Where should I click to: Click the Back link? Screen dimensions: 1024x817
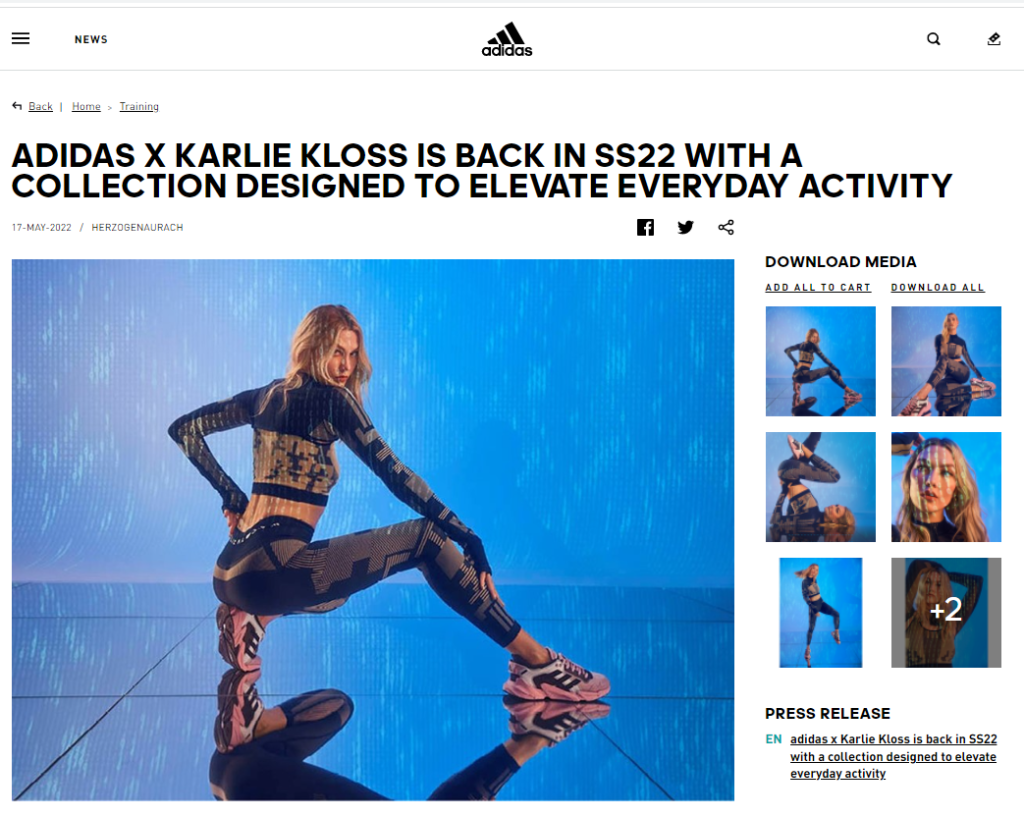40,106
